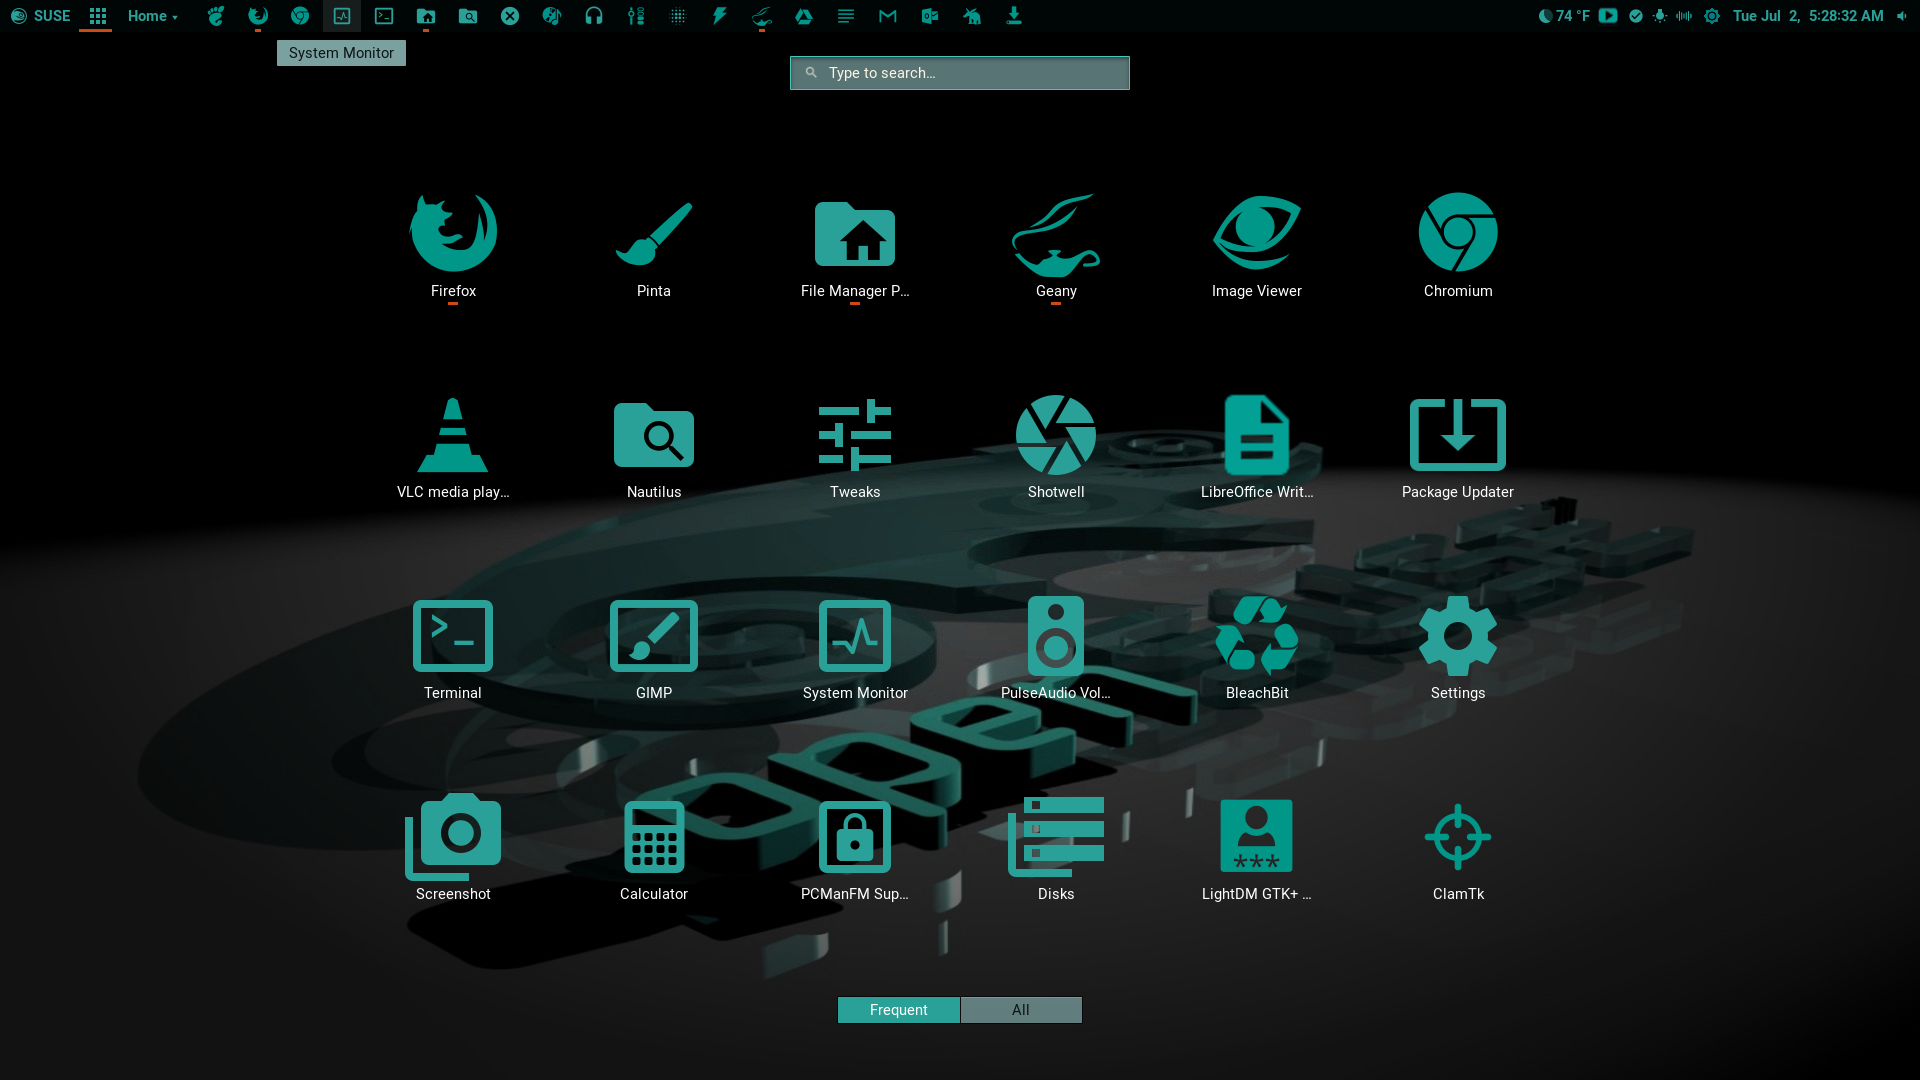Click text lines icon in top panel

pyautogui.click(x=846, y=16)
